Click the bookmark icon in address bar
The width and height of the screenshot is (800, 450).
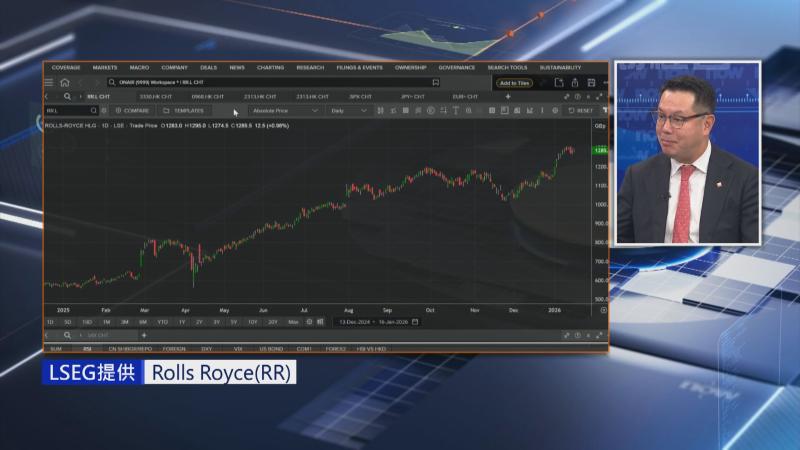436,83
